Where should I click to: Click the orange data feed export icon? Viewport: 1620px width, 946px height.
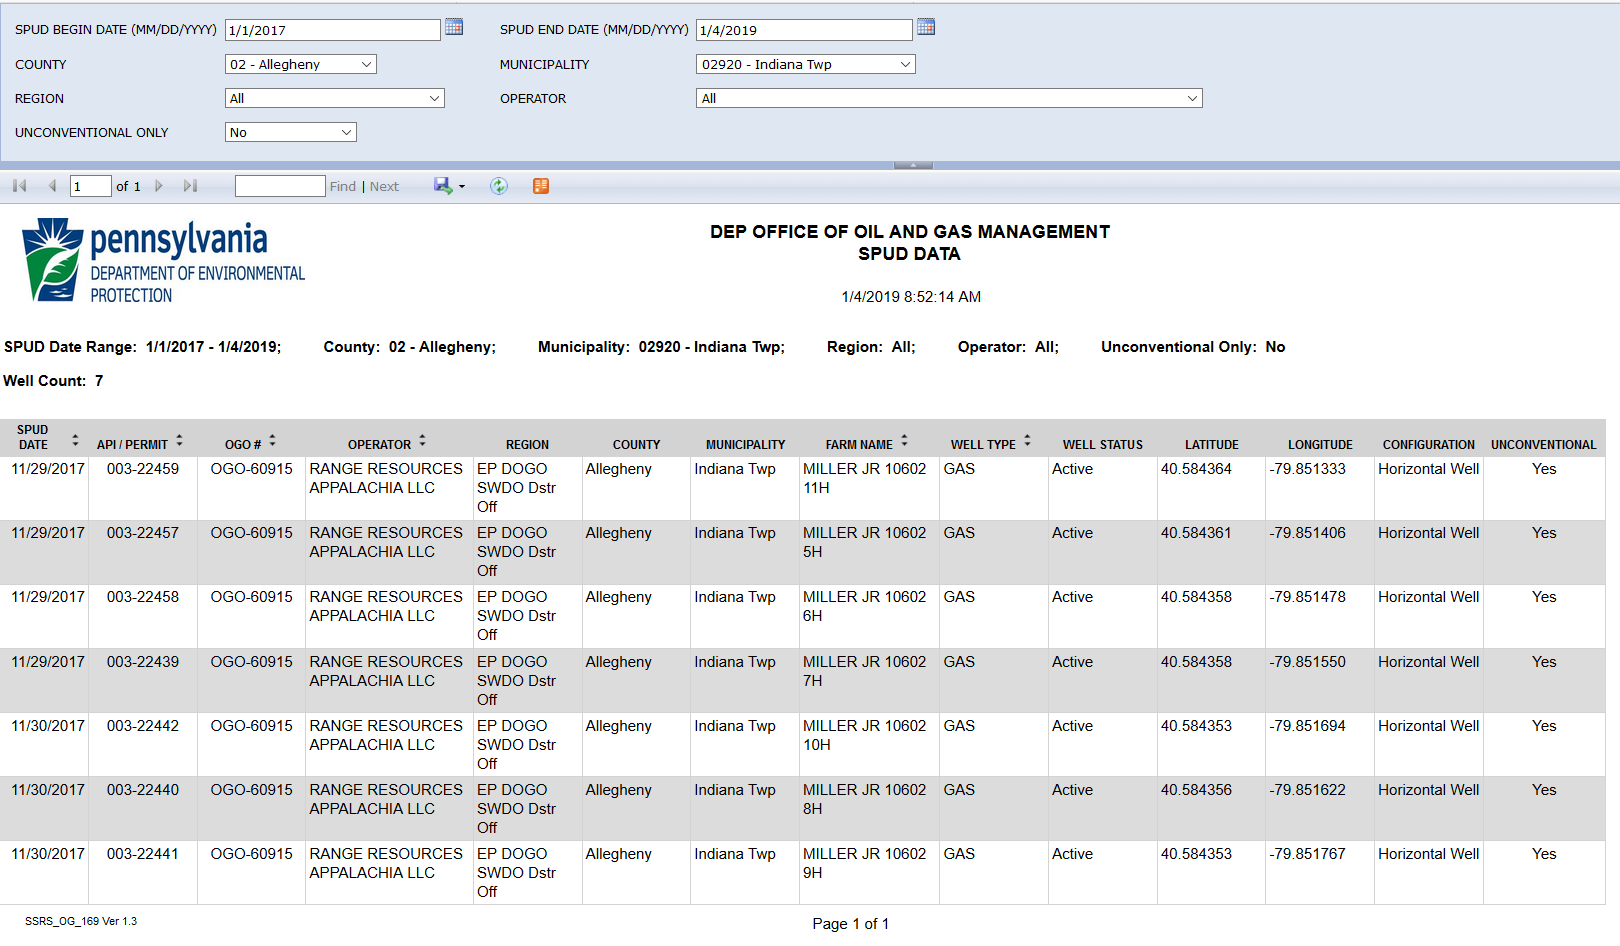click(541, 186)
